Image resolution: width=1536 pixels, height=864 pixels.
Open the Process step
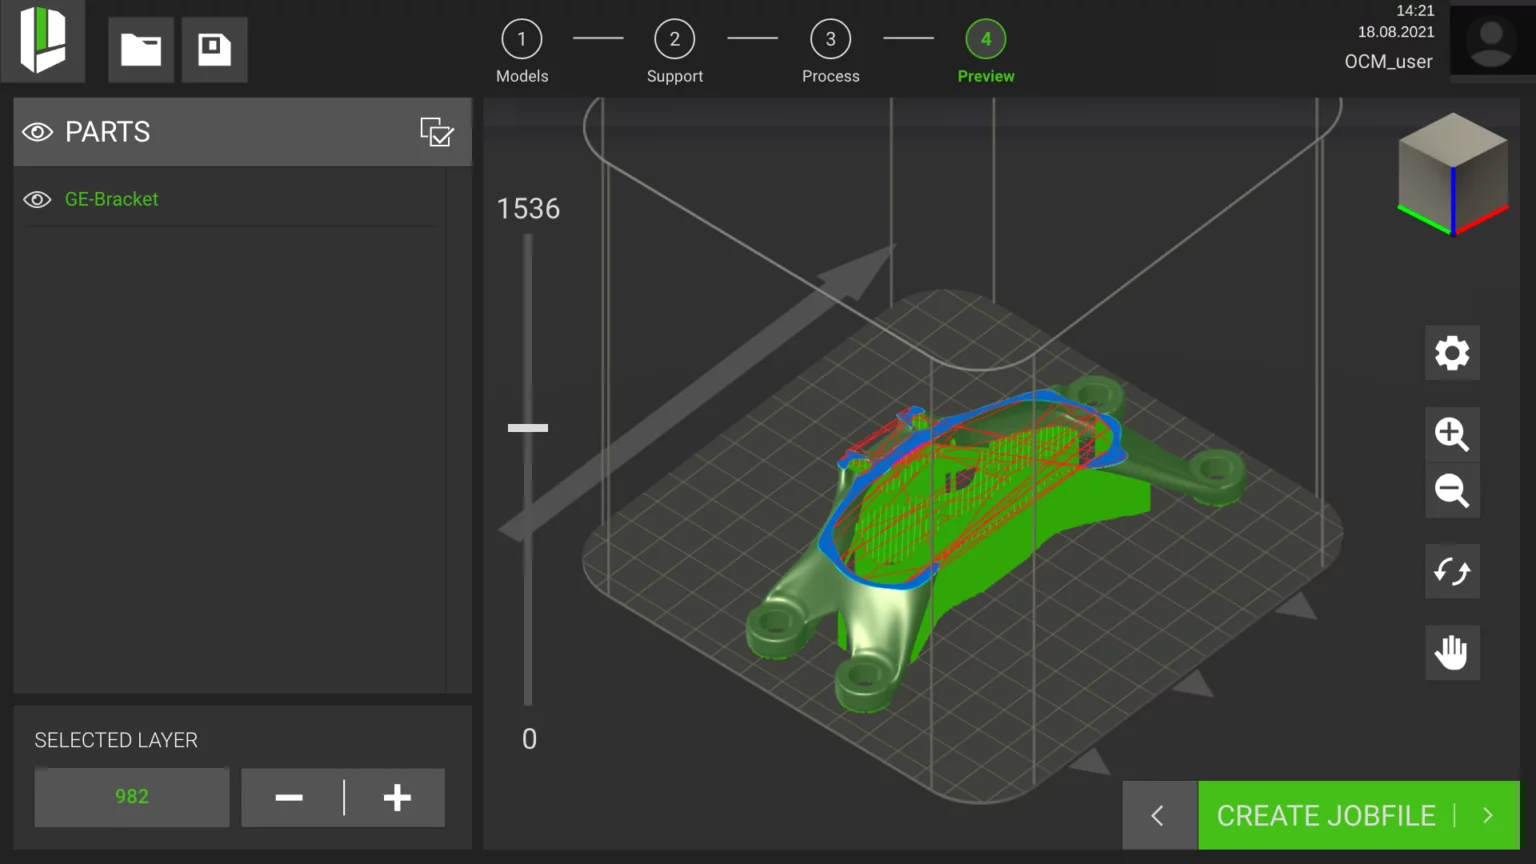pyautogui.click(x=830, y=38)
